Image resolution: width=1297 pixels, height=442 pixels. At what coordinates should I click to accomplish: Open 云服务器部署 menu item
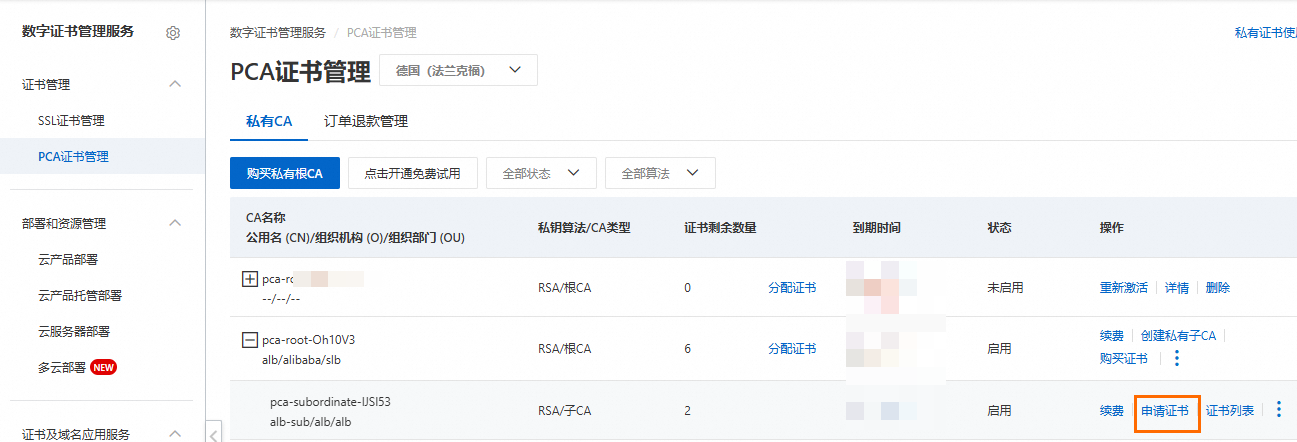pos(73,331)
